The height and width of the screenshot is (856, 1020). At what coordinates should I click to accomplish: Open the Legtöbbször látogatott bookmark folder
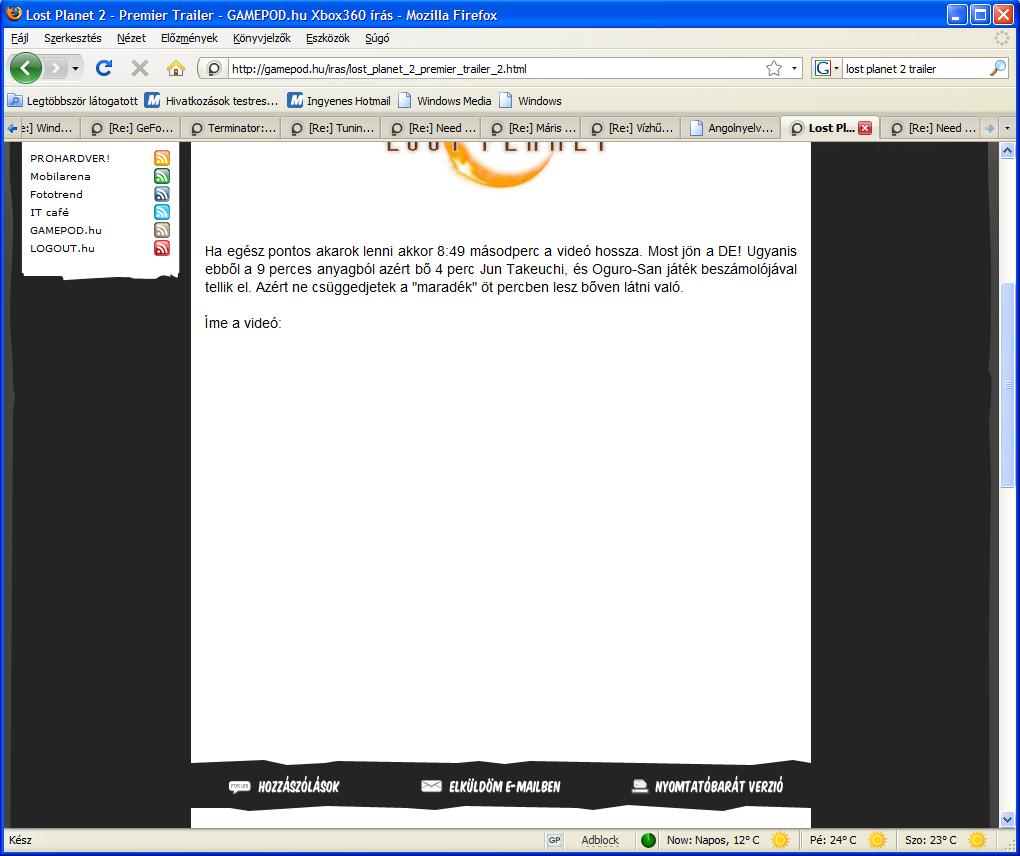click(x=73, y=101)
